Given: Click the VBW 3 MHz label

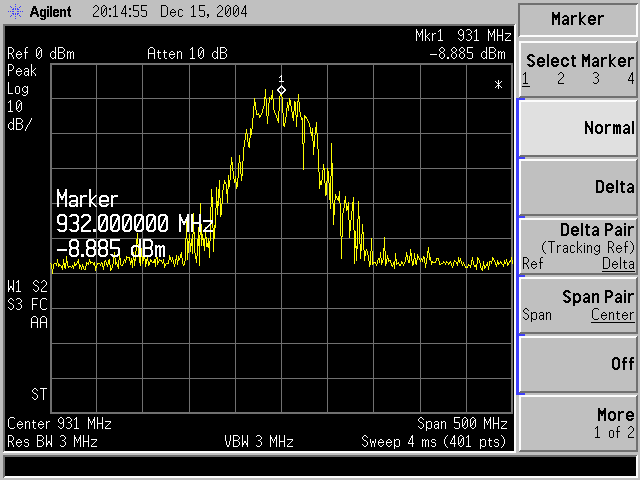Looking at the screenshot, I should tap(259, 442).
